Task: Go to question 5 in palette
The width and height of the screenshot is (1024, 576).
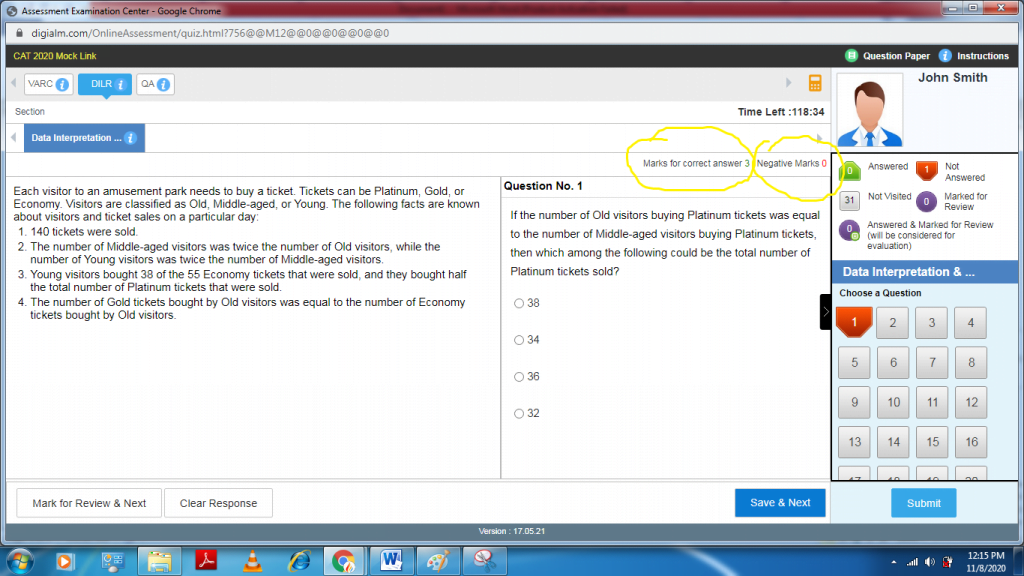Action: coord(854,362)
